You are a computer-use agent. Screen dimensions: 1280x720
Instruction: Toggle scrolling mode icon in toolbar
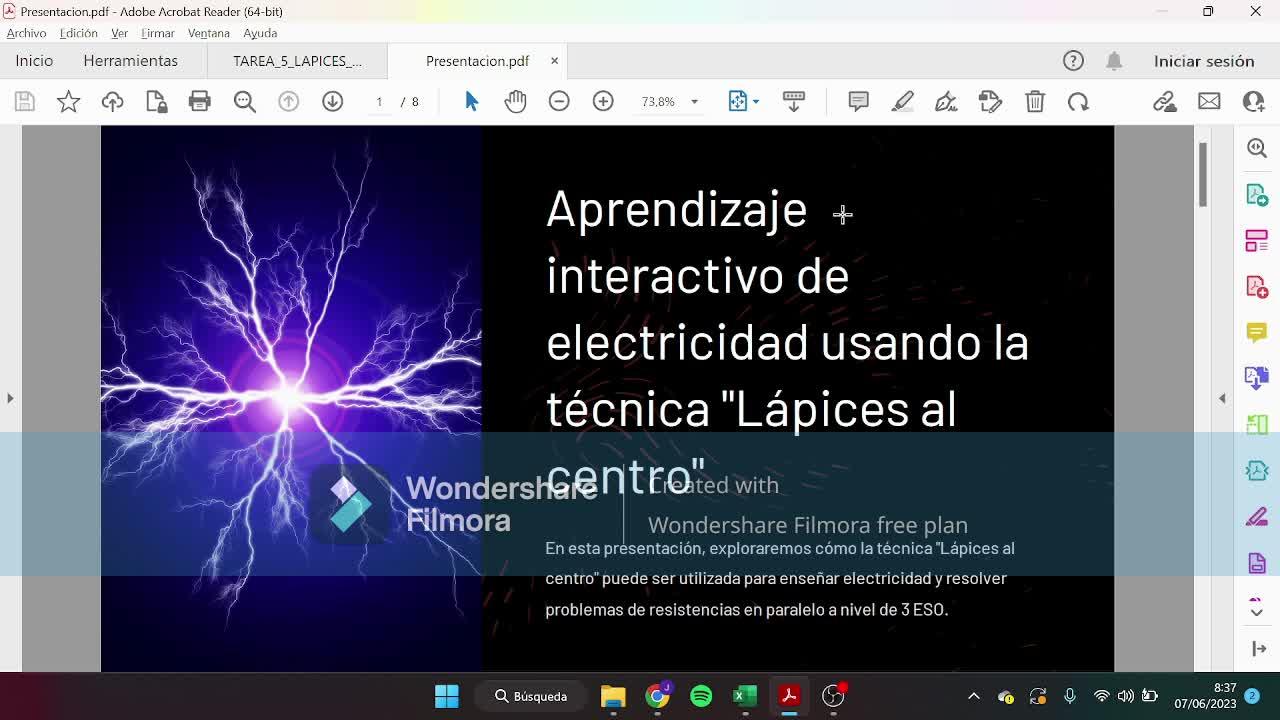(x=794, y=101)
